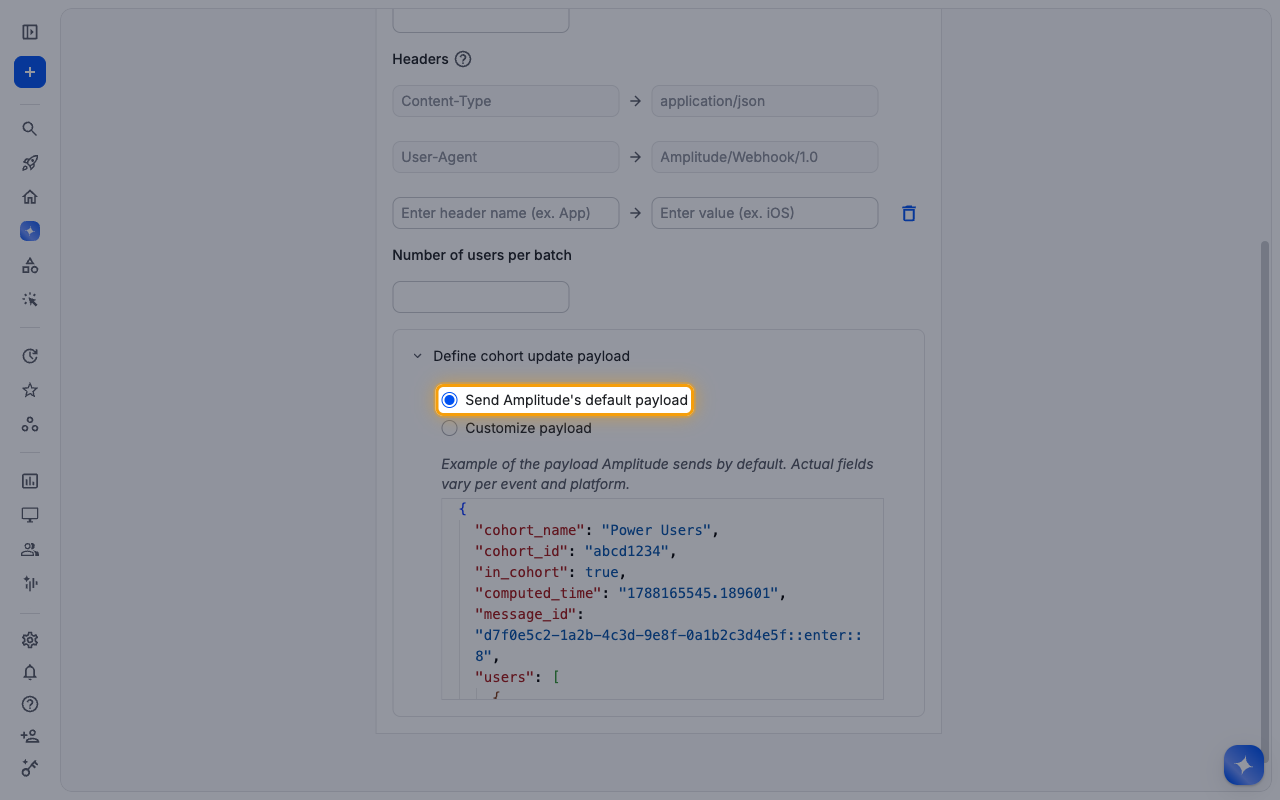Click the Content-Type header name field
1280x800 pixels.
click(x=506, y=101)
